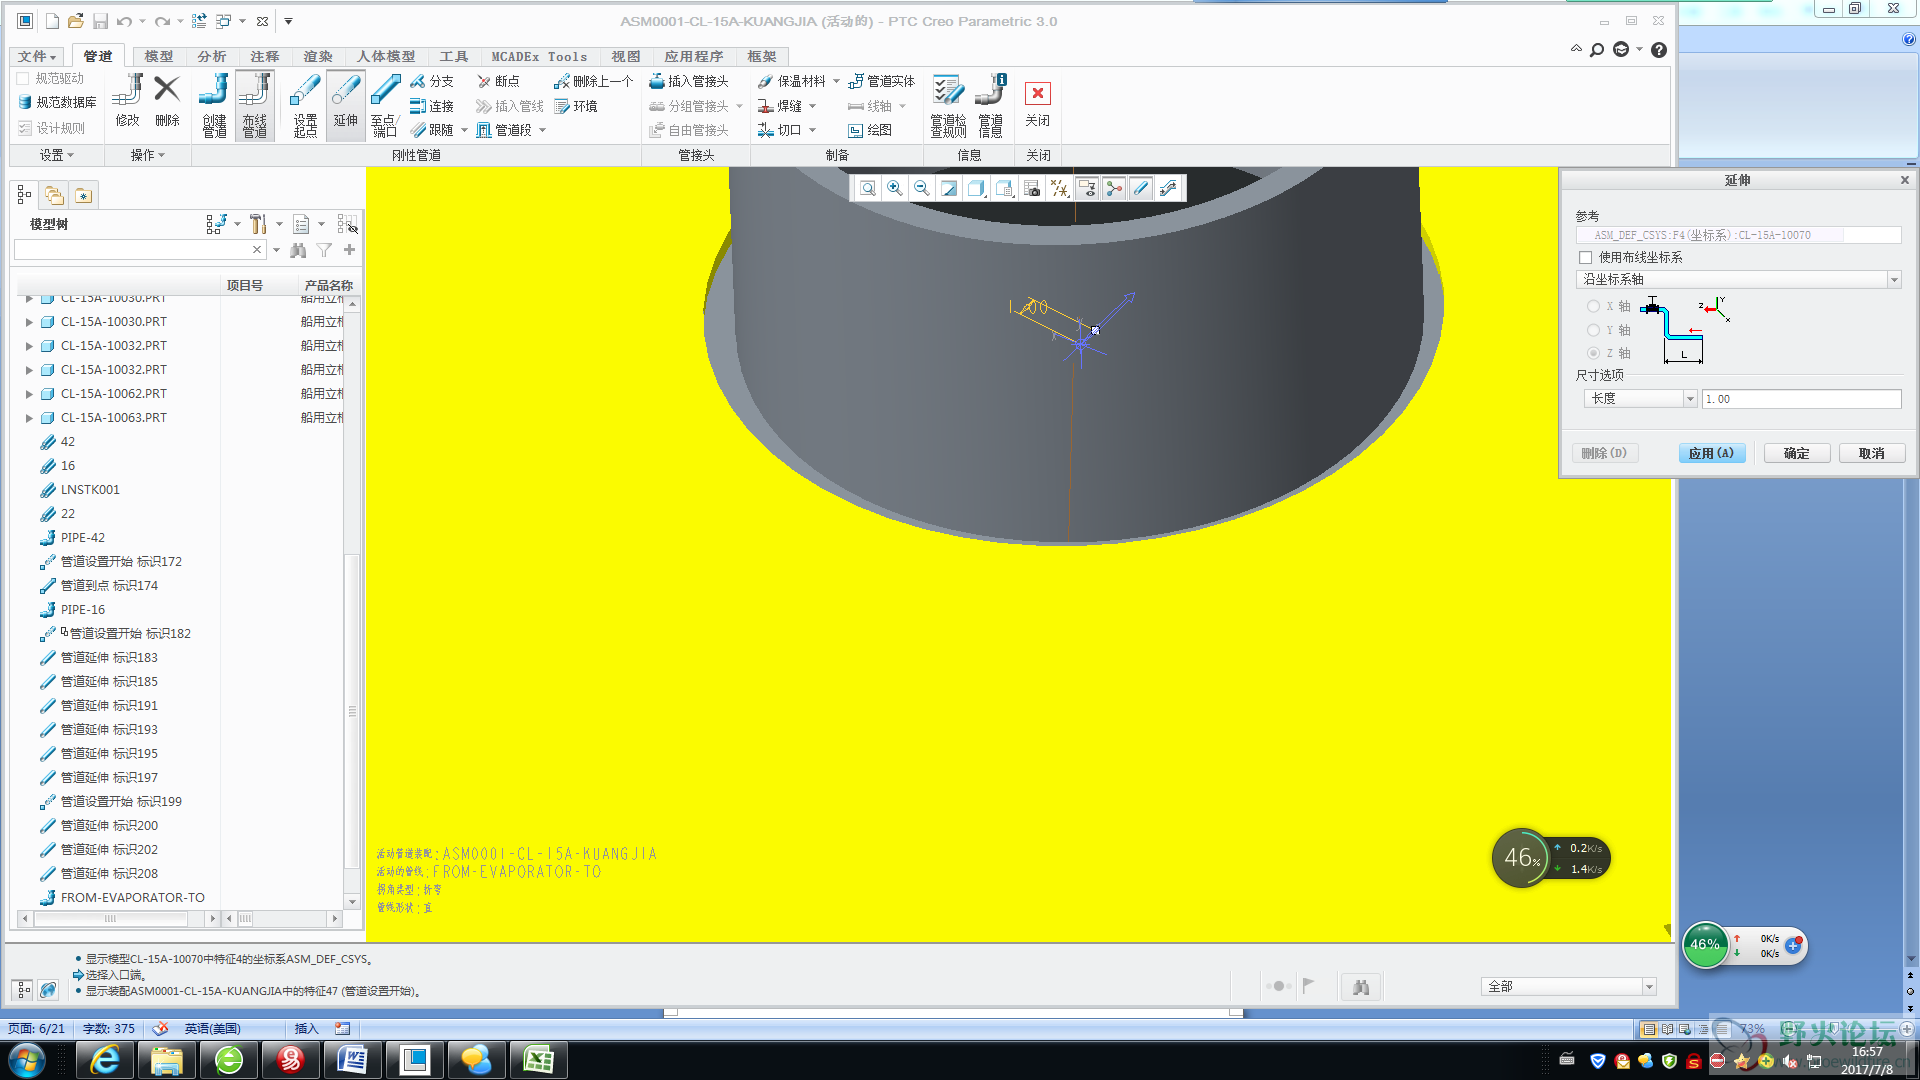Screen dimensions: 1920x1080
Task: Select the 布线管道 (Route Pipe) tool
Action: pyautogui.click(x=255, y=105)
